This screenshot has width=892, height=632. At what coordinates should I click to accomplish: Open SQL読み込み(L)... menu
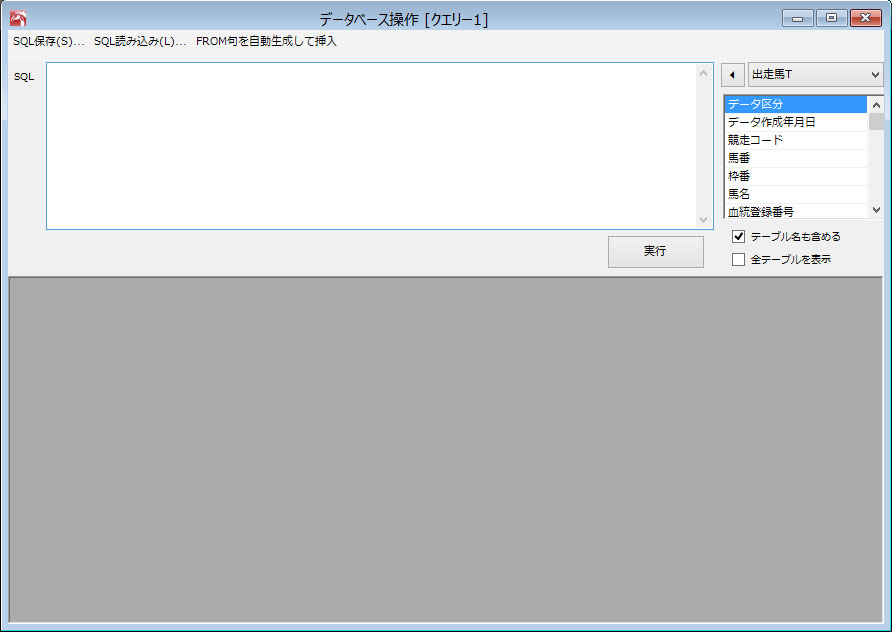pos(140,42)
